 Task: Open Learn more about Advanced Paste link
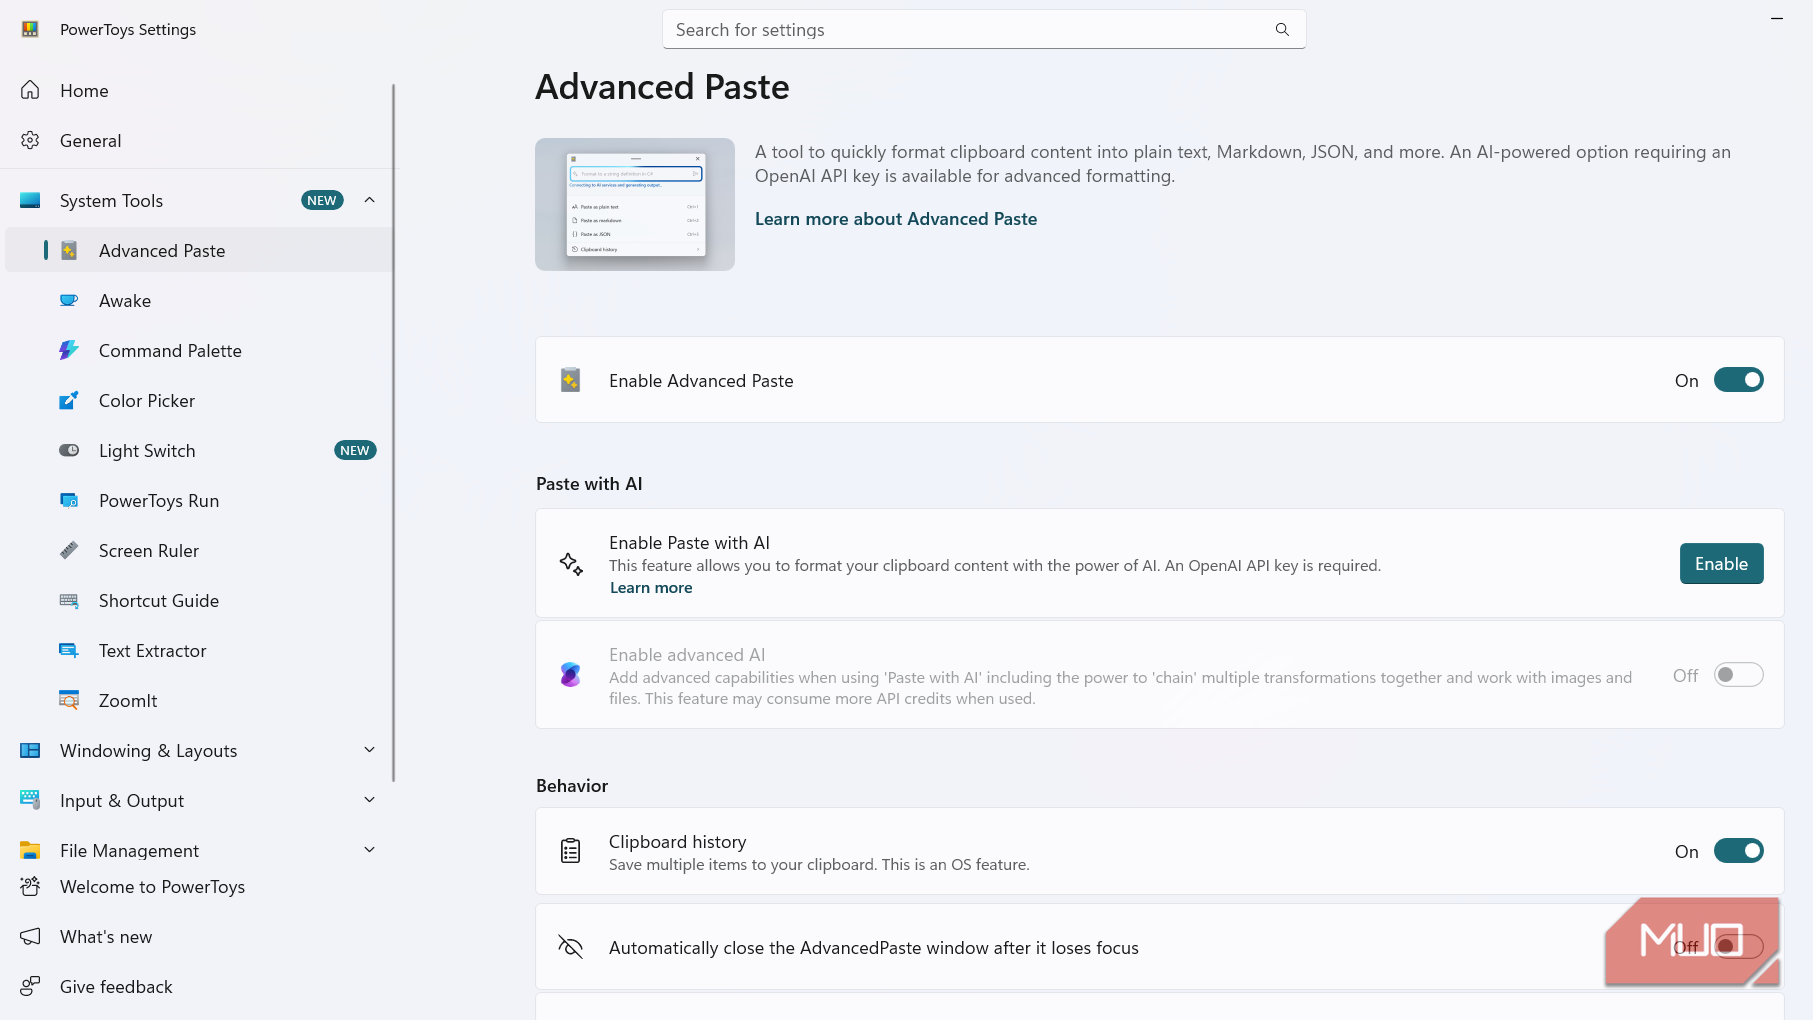point(895,219)
